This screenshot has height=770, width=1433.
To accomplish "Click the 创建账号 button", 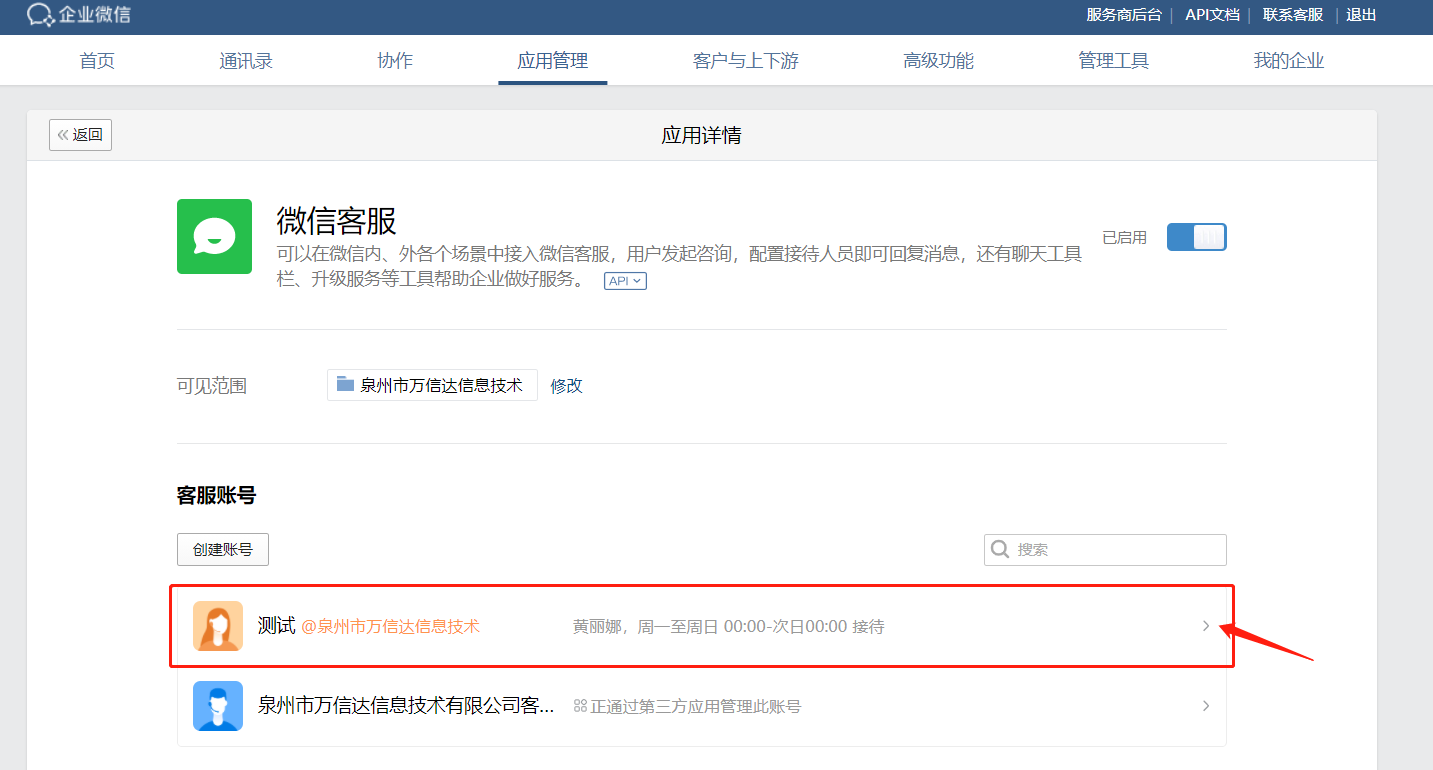I will [223, 549].
